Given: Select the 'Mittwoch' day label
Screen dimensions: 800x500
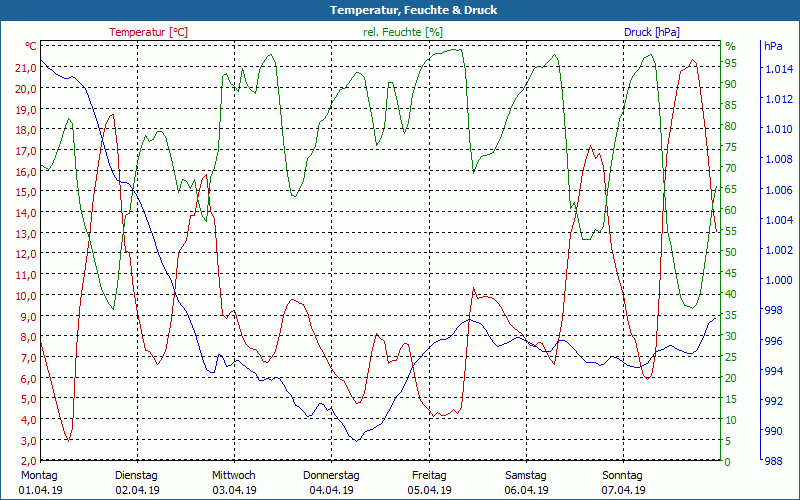Looking at the screenshot, I should point(234,475).
